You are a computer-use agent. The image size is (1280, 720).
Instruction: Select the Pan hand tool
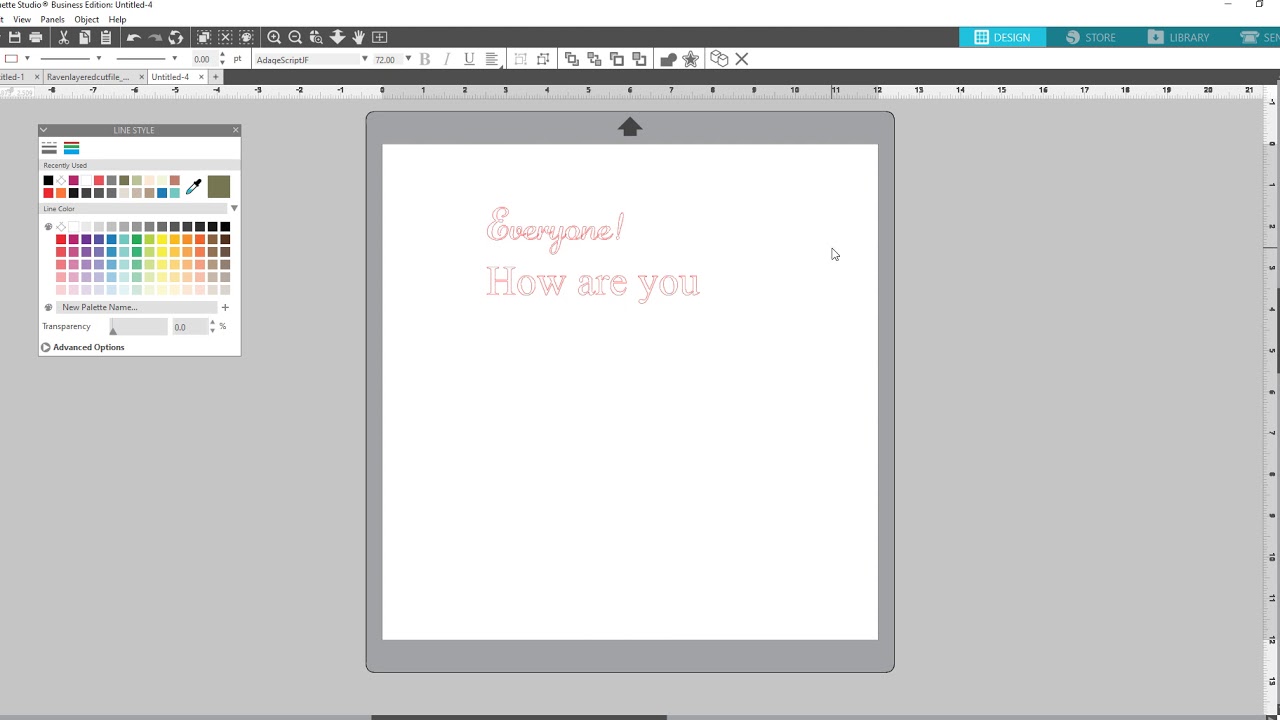click(x=358, y=37)
